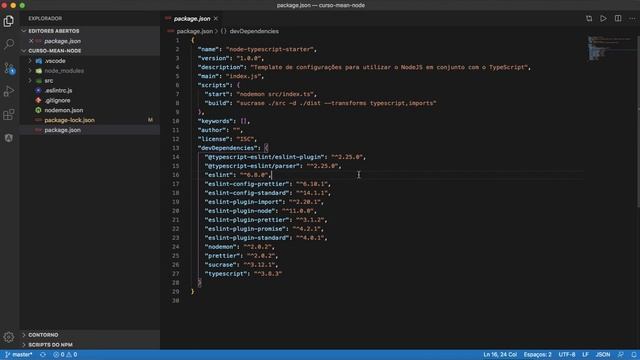
Task: Click the minimap code overview
Action: [610, 48]
